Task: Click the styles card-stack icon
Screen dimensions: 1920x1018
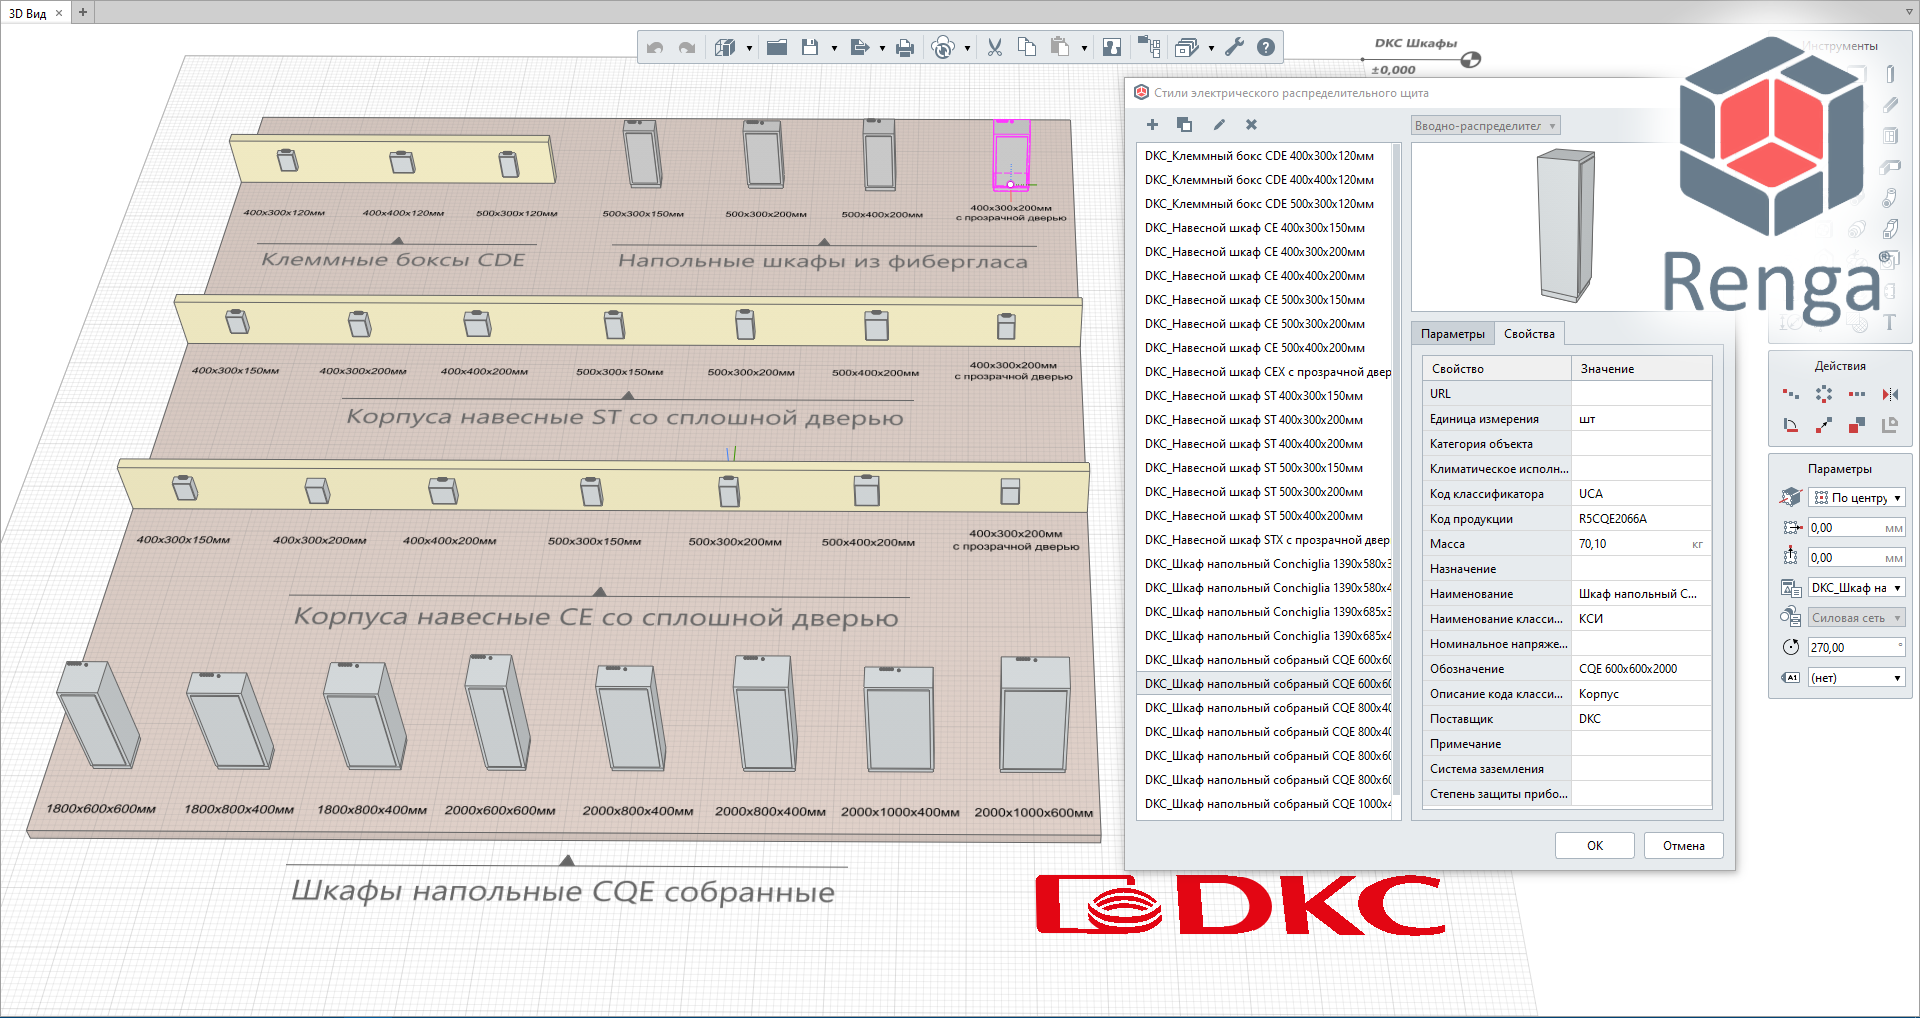Action: coord(1187,47)
